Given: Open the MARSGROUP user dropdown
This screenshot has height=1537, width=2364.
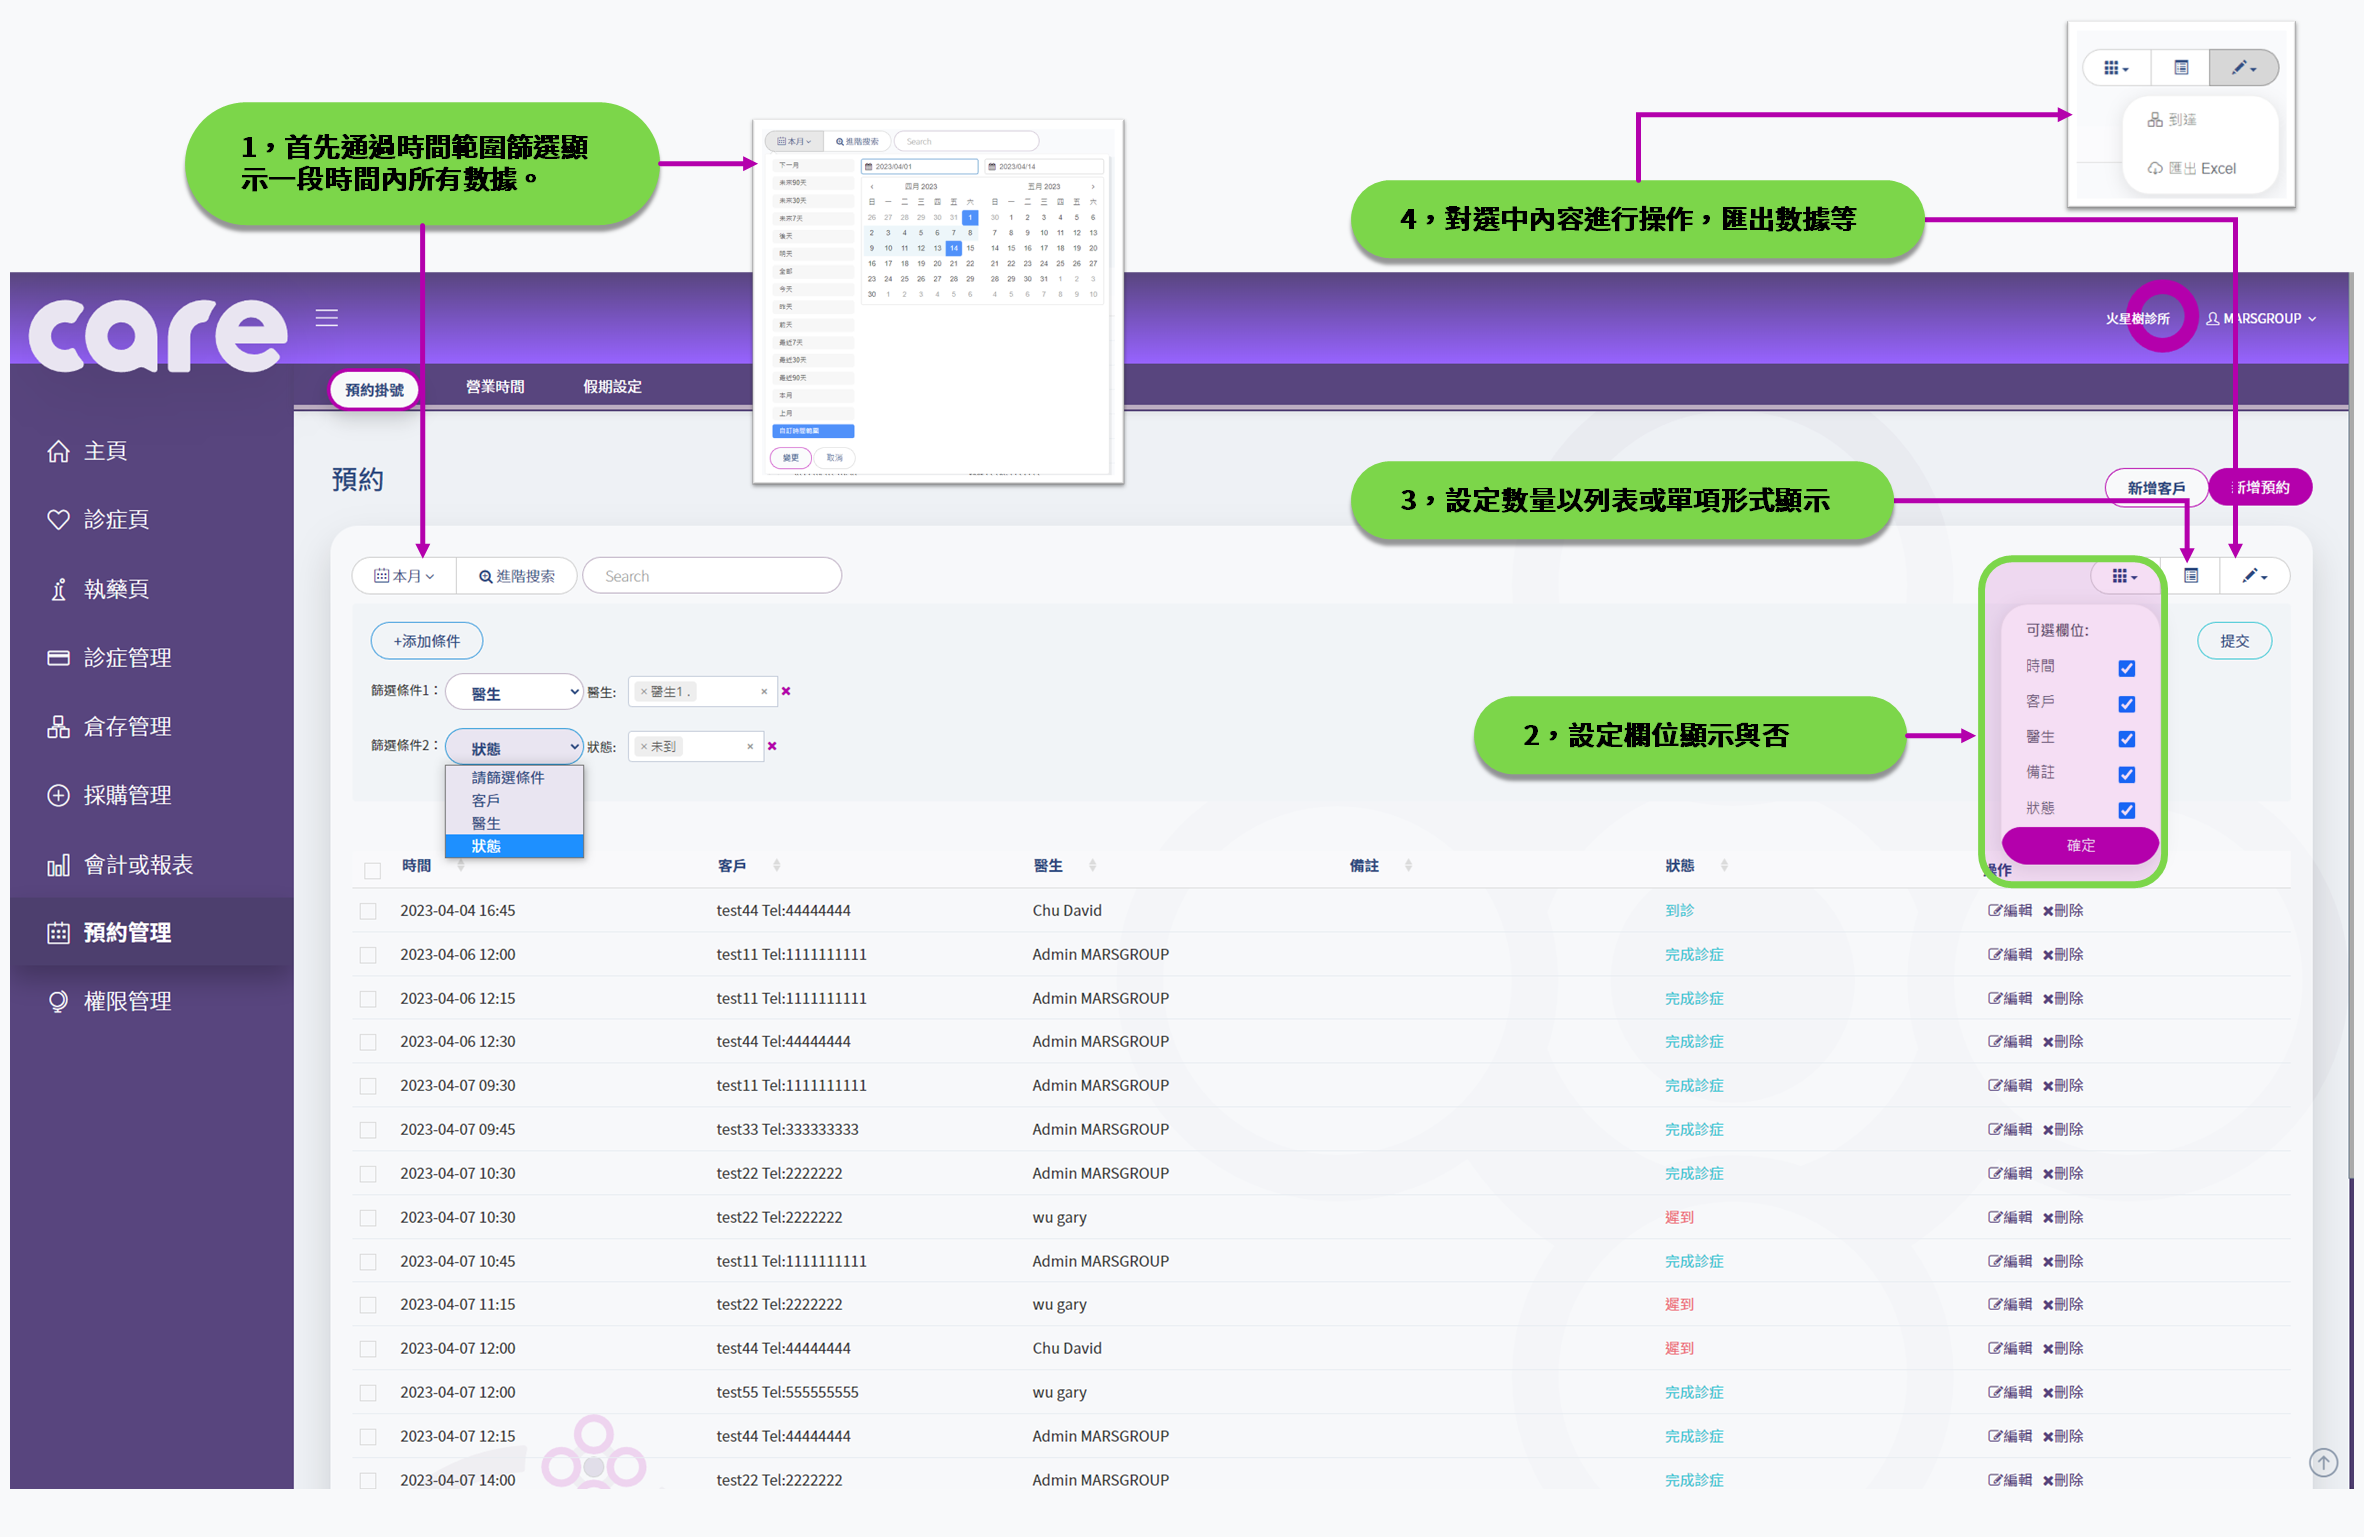Looking at the screenshot, I should pyautogui.click(x=2261, y=319).
